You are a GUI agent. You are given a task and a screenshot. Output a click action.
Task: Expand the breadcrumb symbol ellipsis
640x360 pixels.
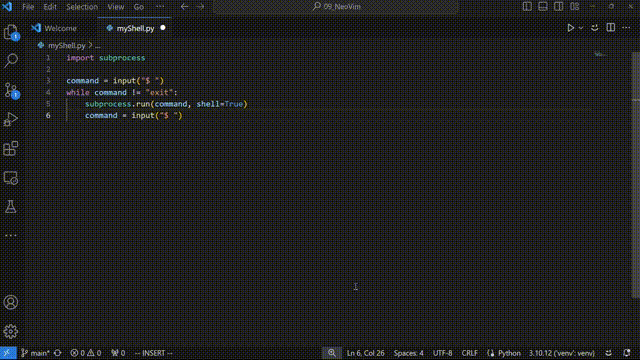[x=98, y=46]
